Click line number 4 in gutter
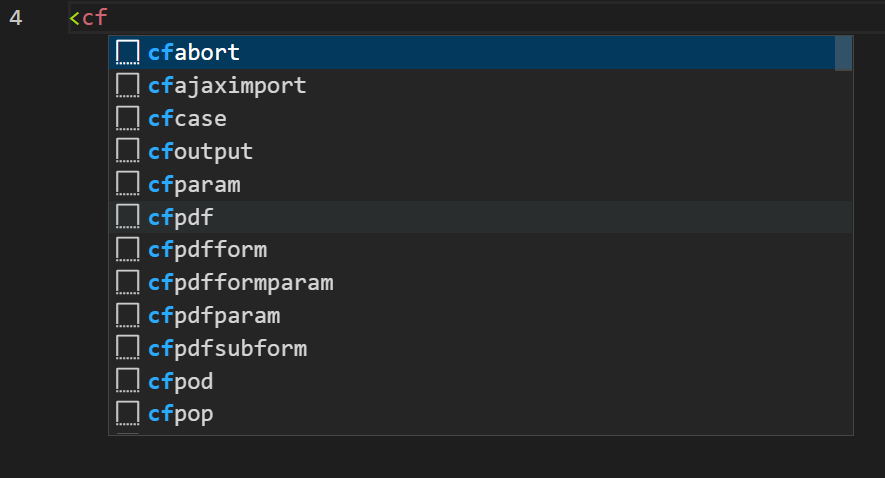Screen dimensions: 885x478 15,18
